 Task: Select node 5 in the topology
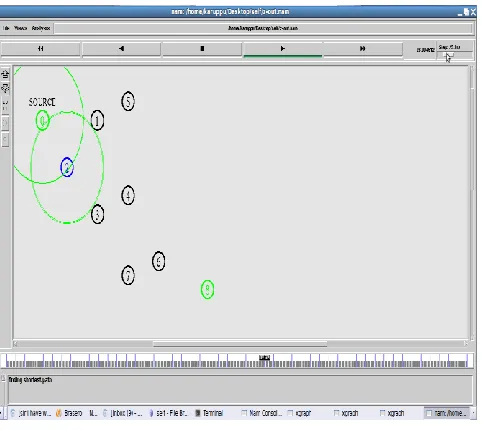(x=128, y=101)
